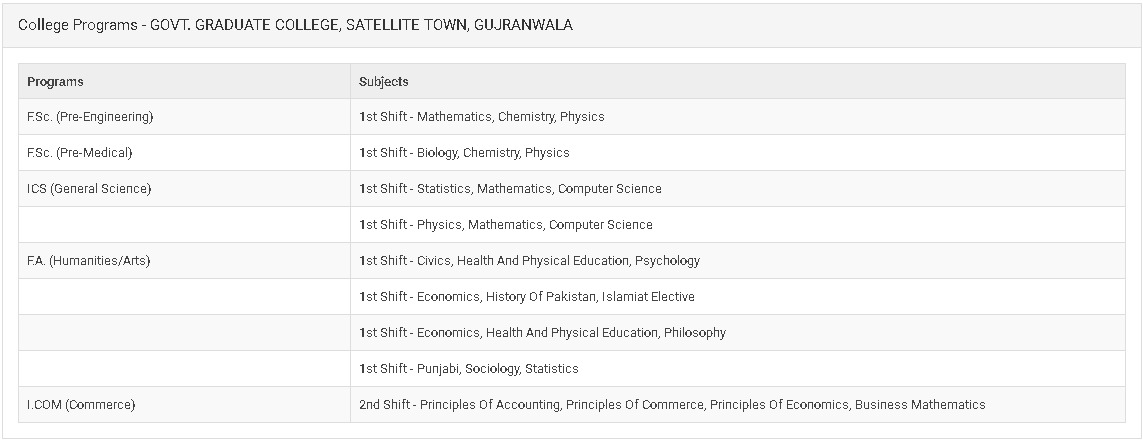
Task: Click Statistics, Mathematics, Computer Science row
Action: click(510, 189)
